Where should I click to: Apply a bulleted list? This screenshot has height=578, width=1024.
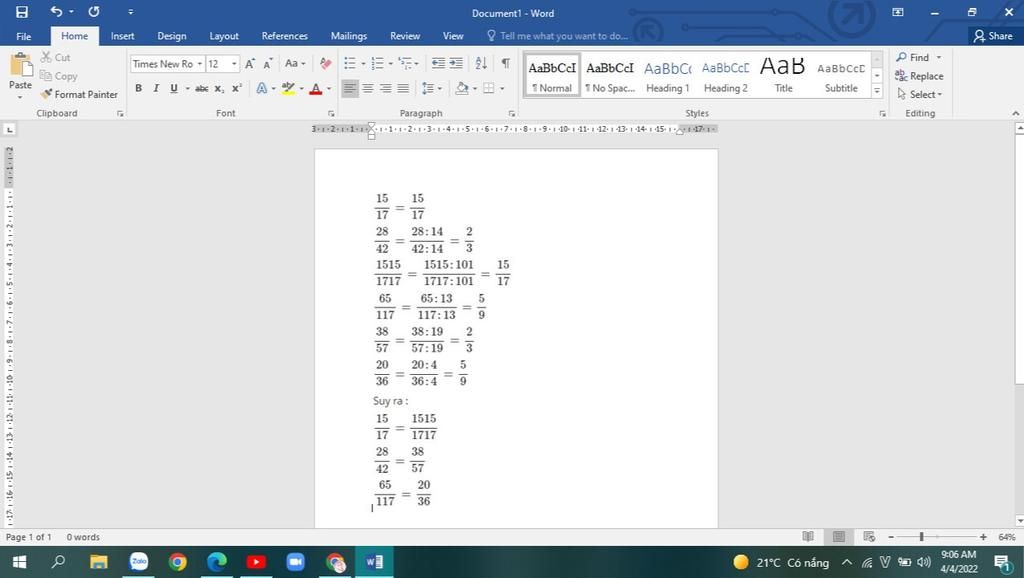(x=350, y=63)
